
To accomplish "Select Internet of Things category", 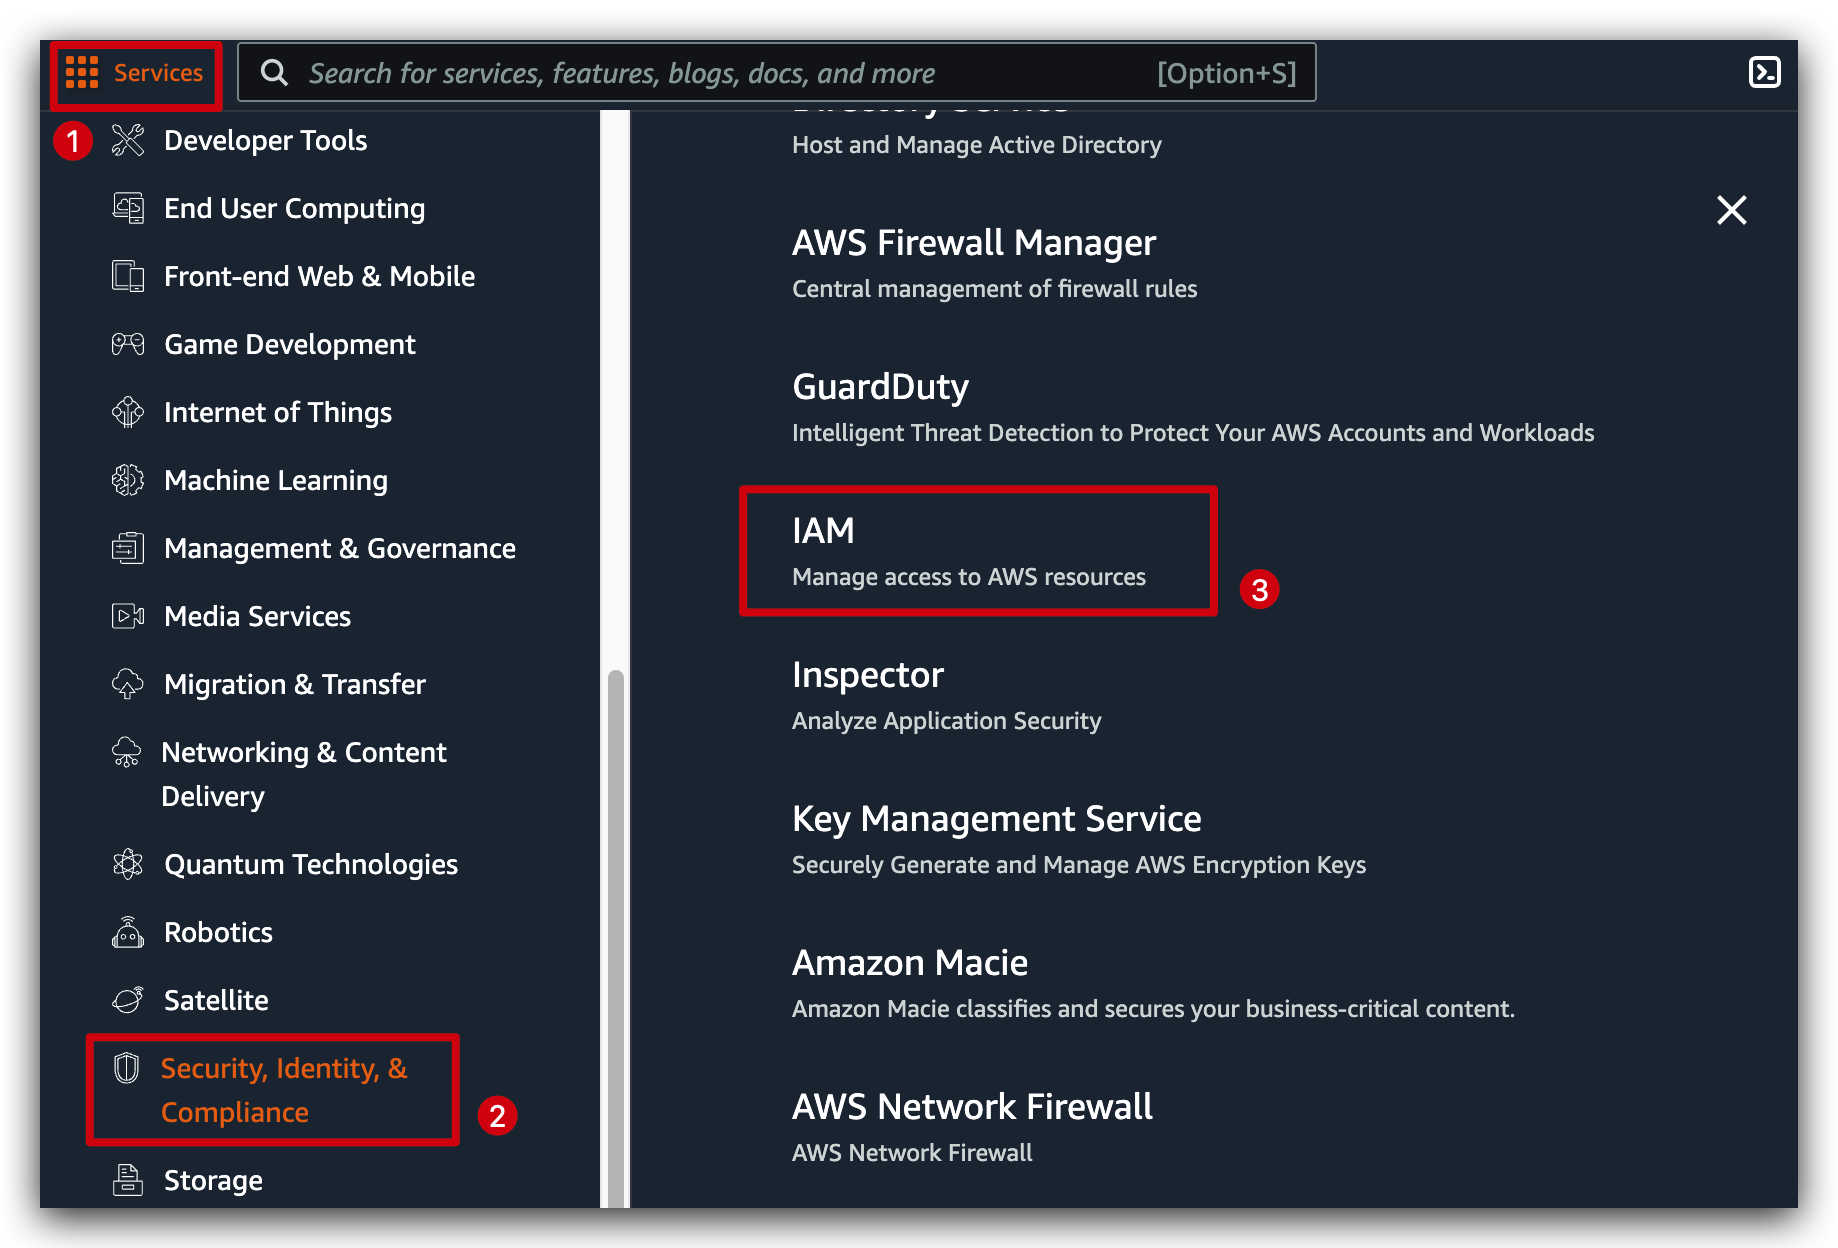I will pos(278,412).
